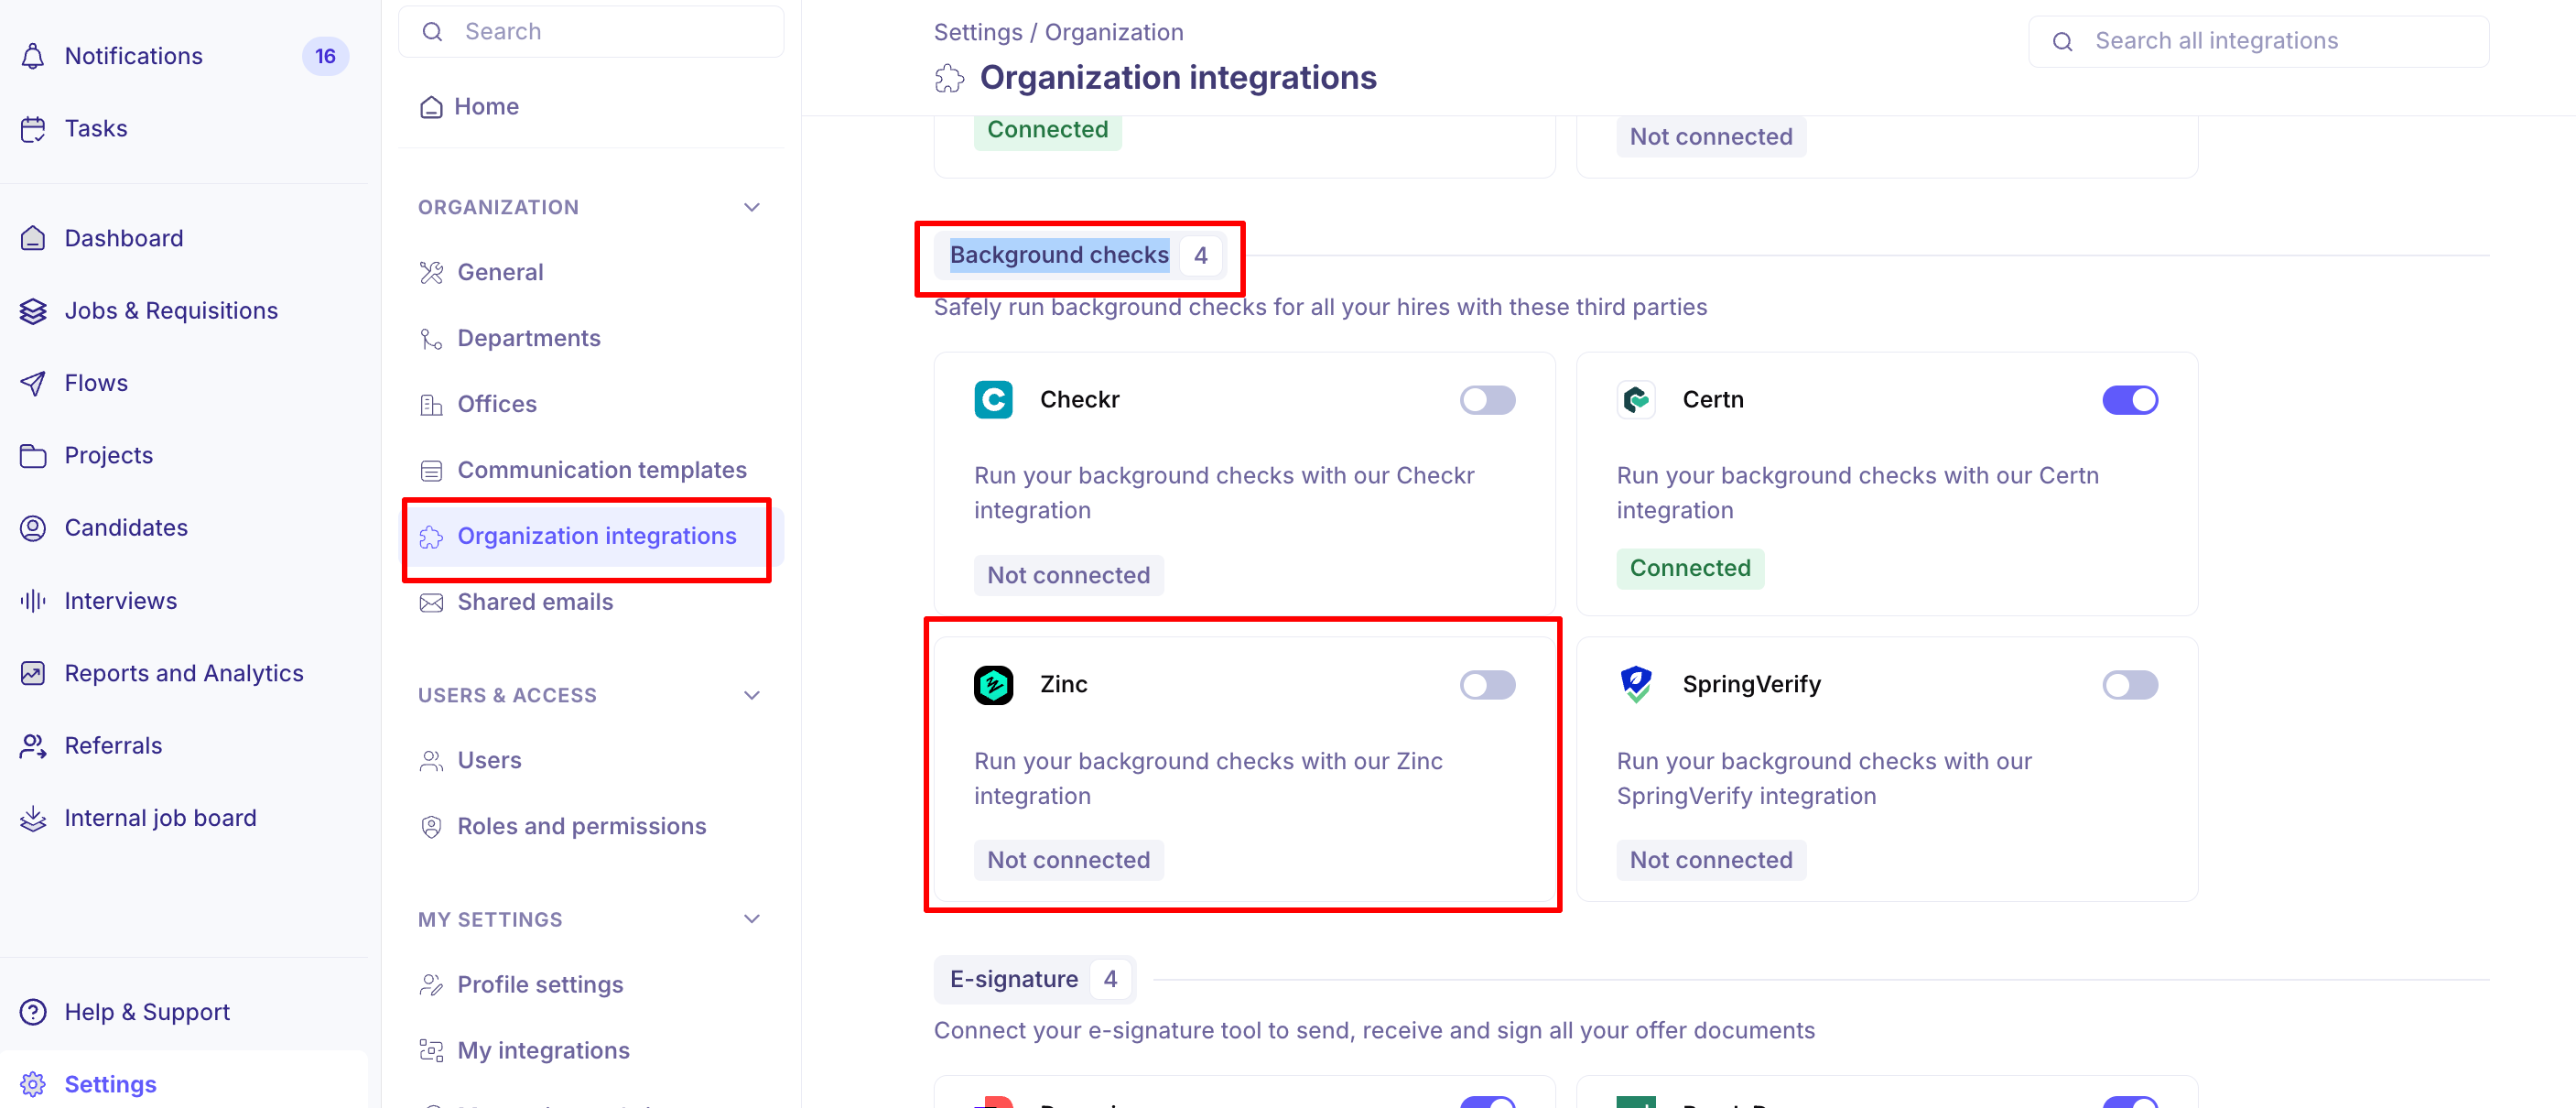Select the Background checks section label
Image resolution: width=2576 pixels, height=1108 pixels.
pos(1059,255)
